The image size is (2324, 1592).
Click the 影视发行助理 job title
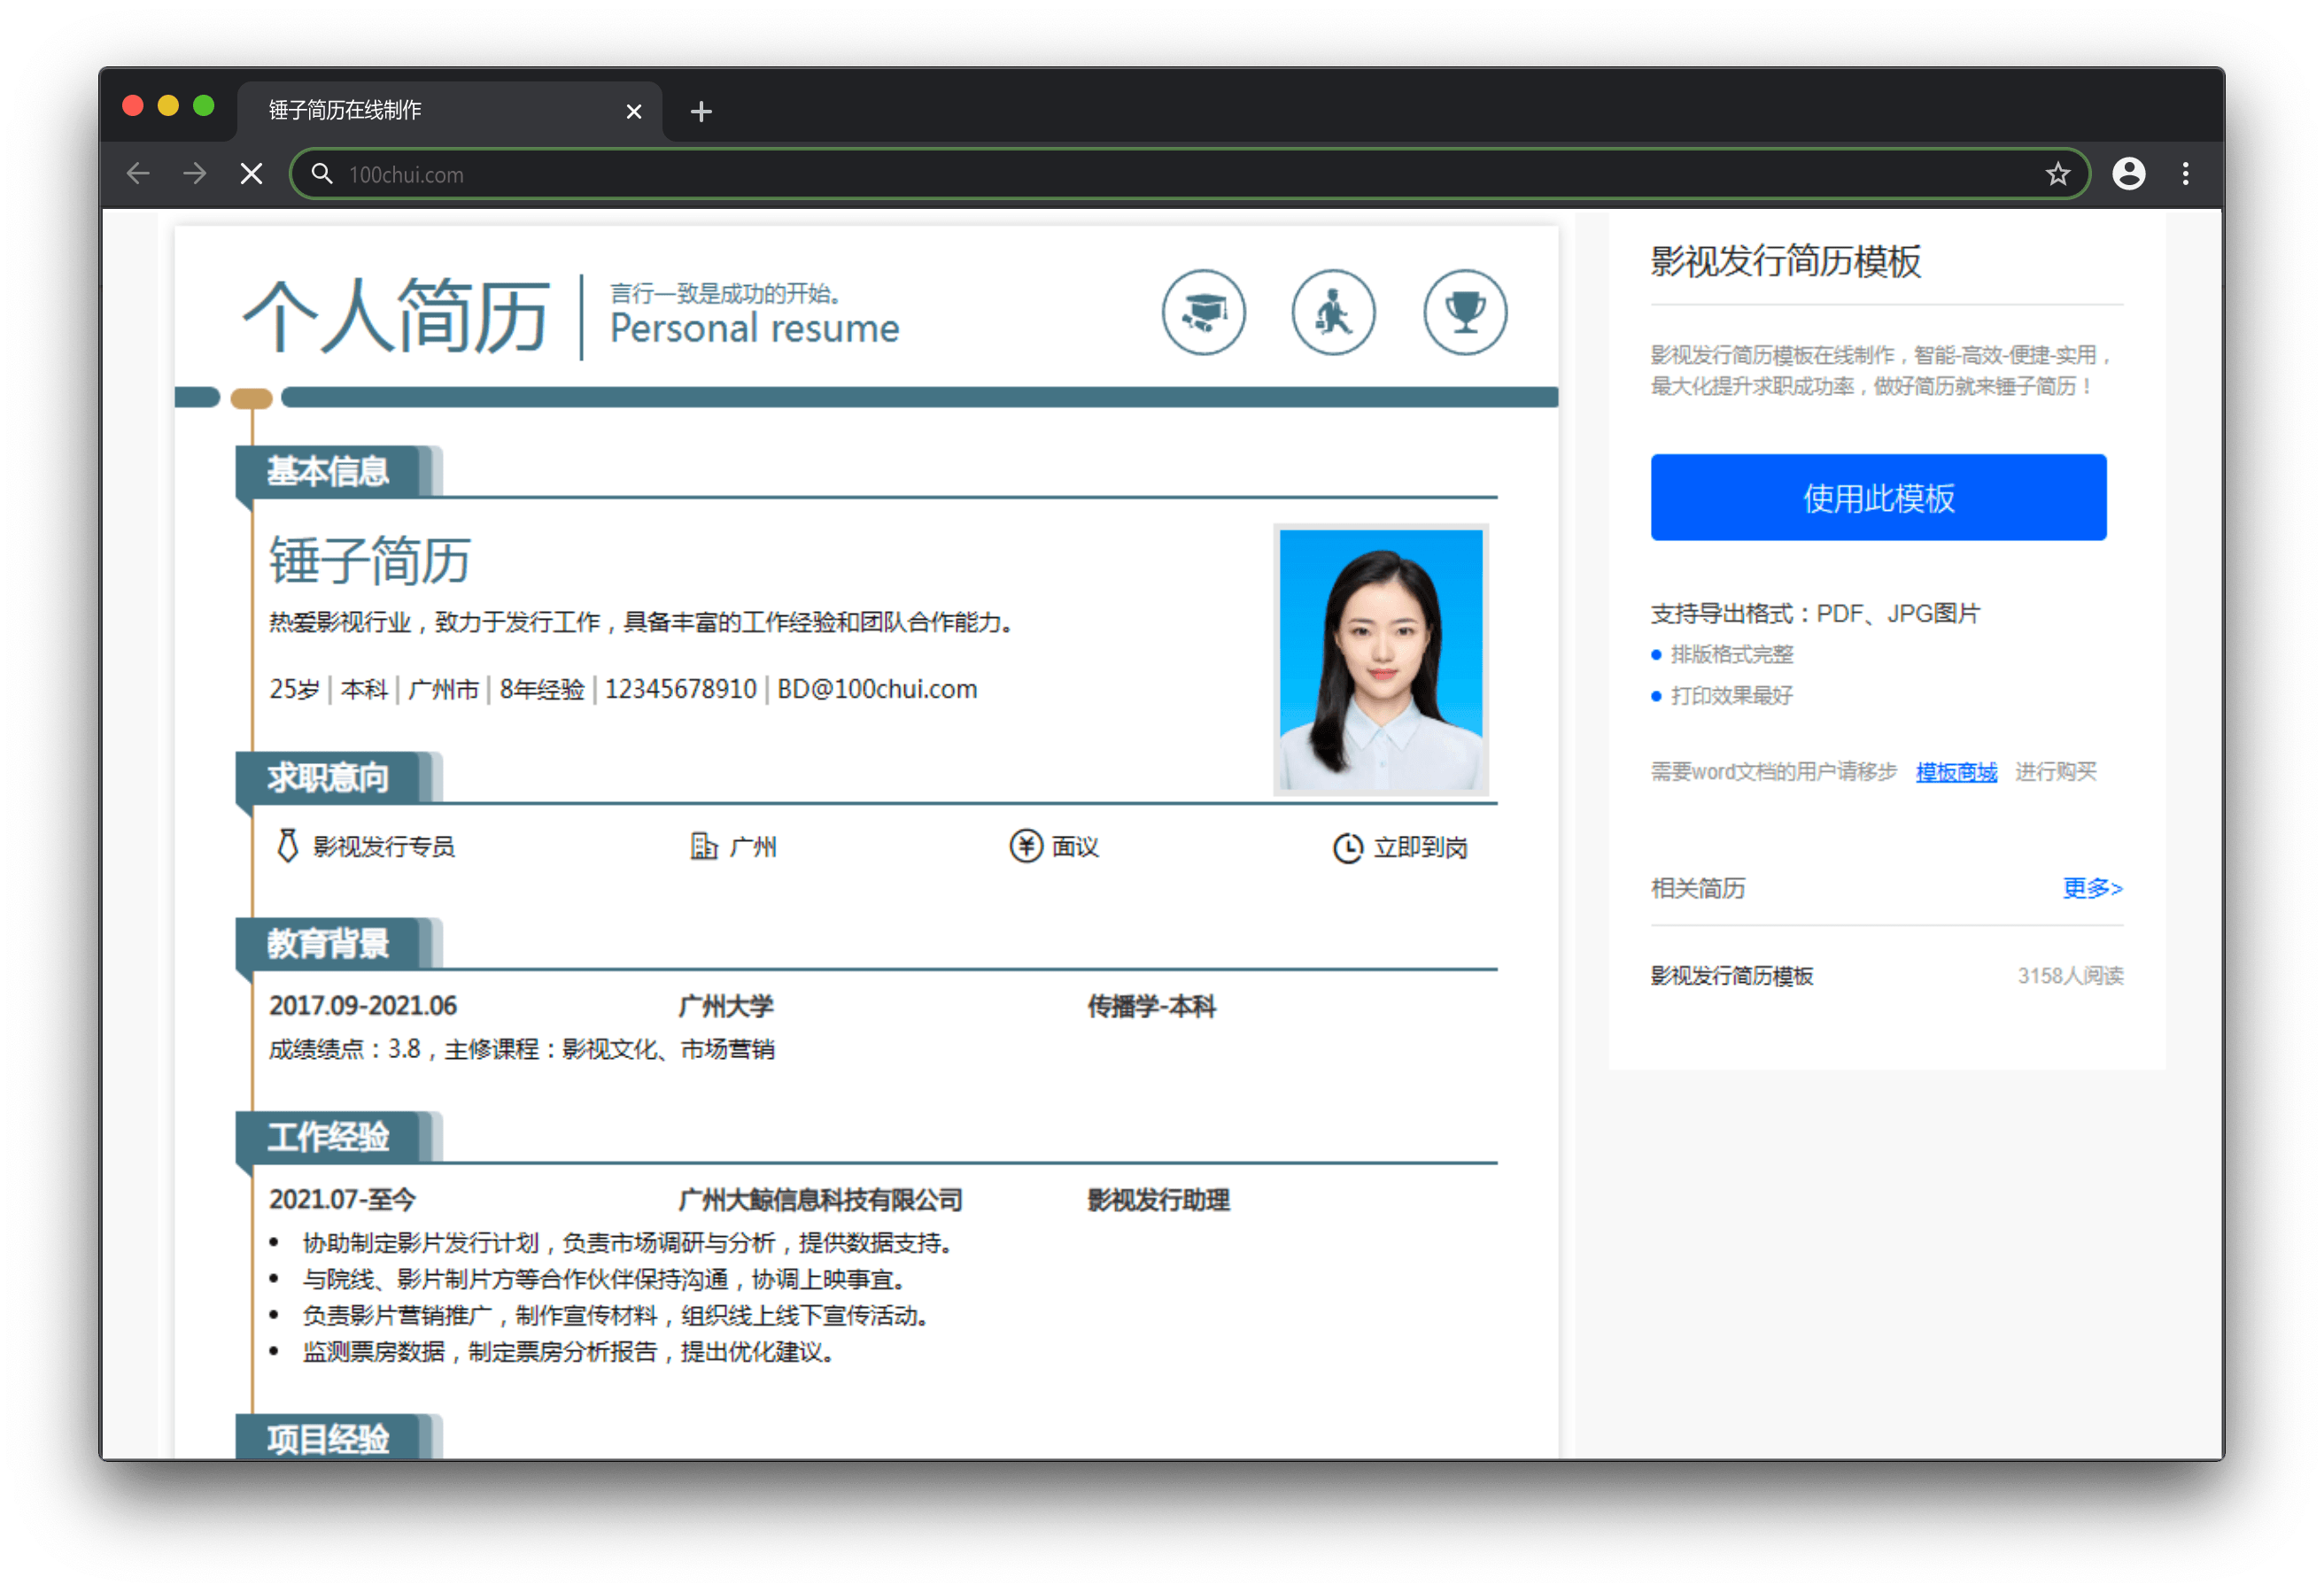tap(1158, 1200)
